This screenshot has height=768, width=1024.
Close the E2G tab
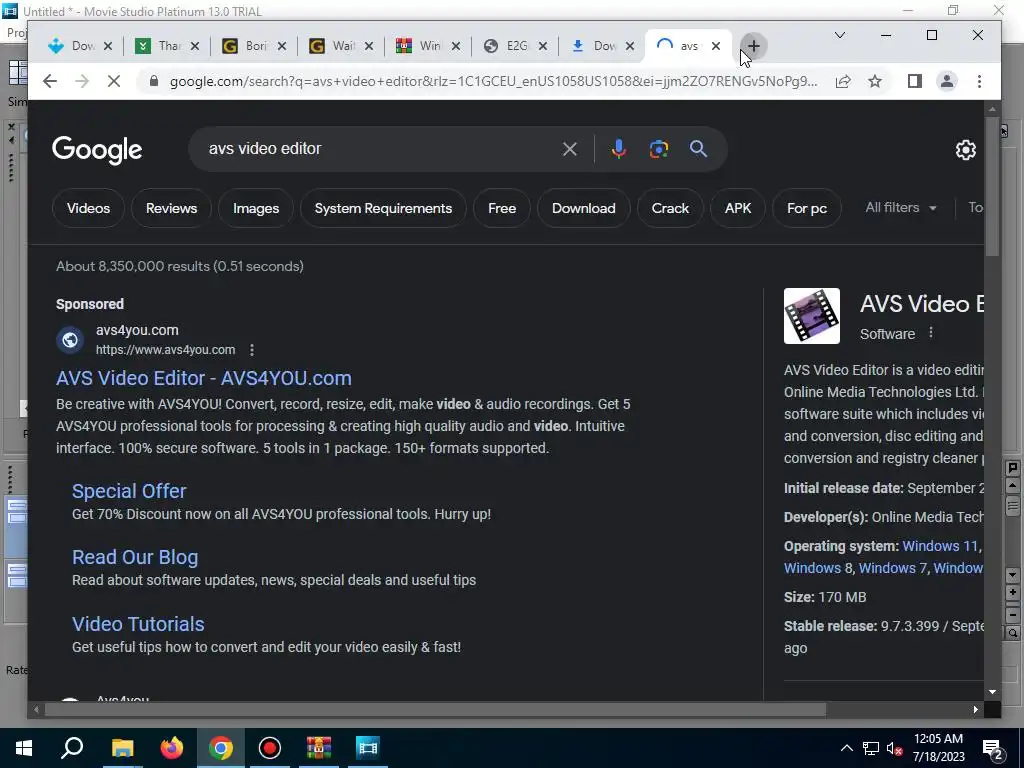pos(543,46)
